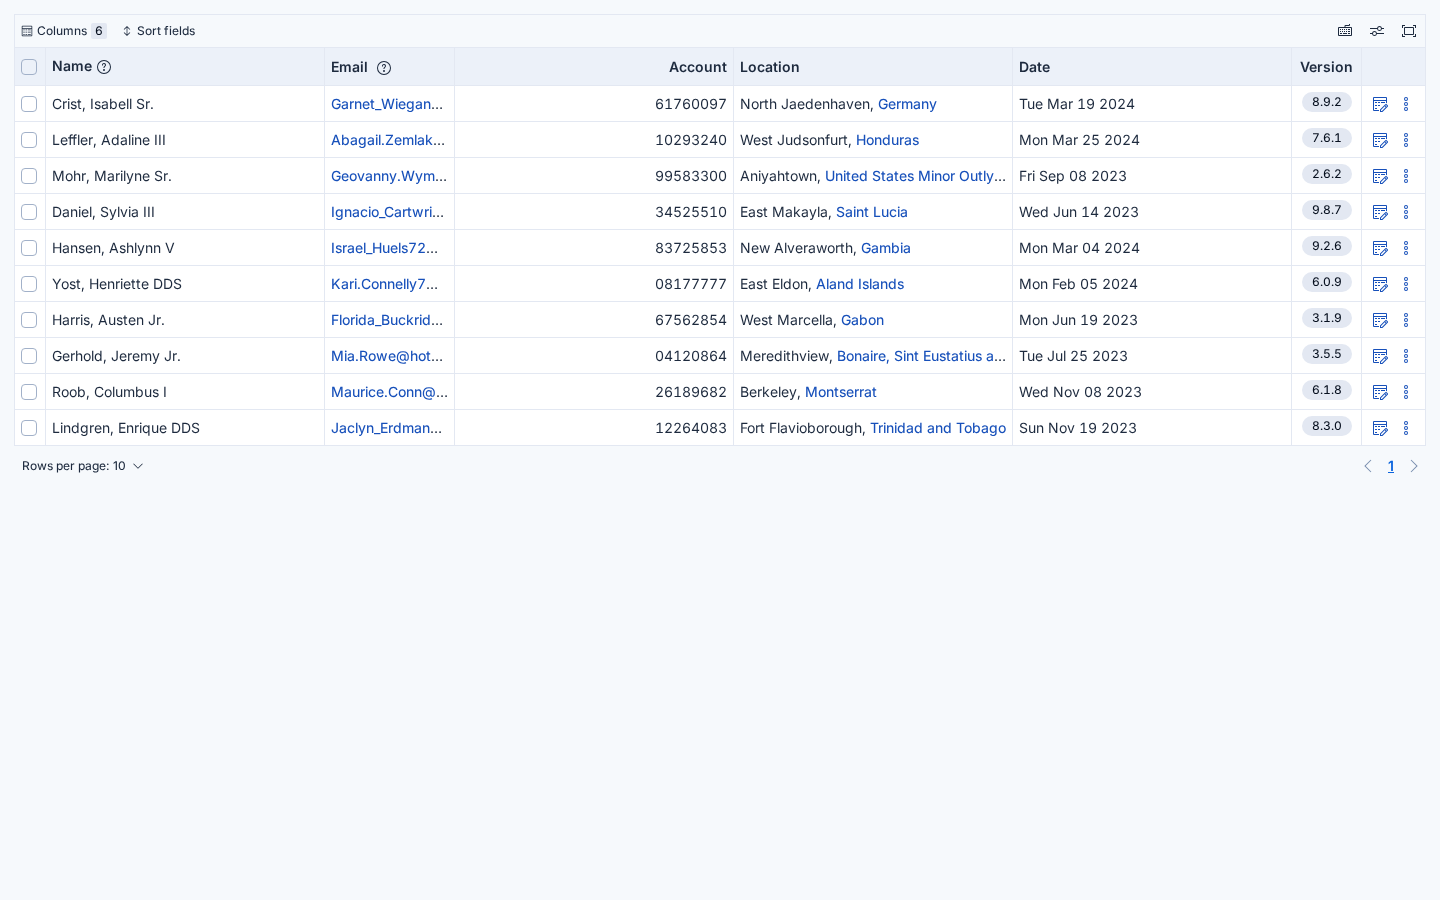The image size is (1440, 900).
Task: Check the Roob, Columbus I row checkbox
Action: tap(29, 392)
